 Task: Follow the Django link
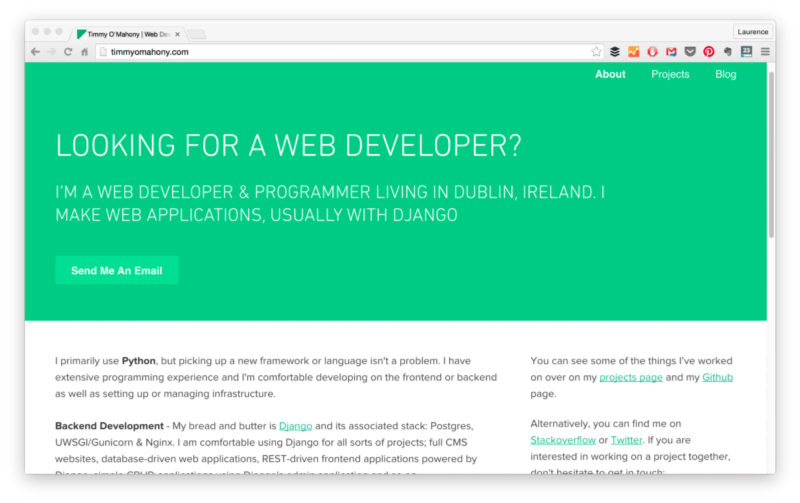[295, 426]
